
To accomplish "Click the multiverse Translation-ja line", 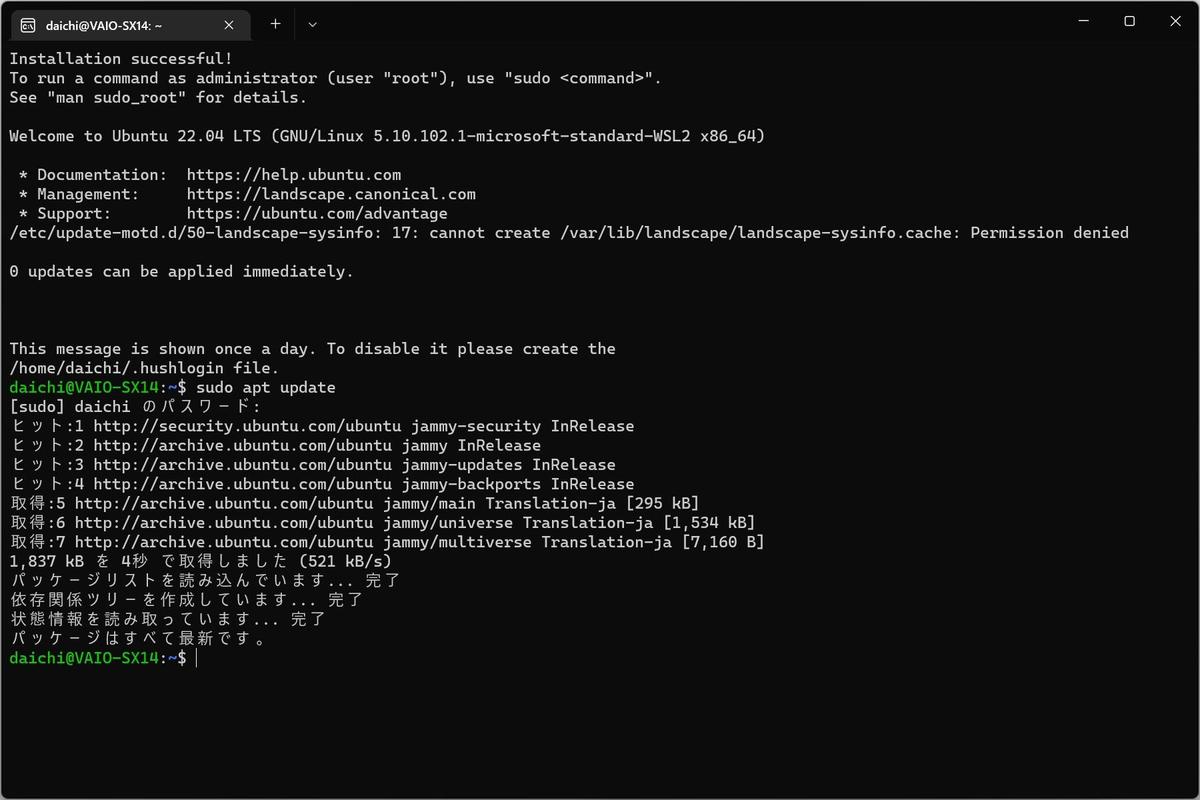I will (387, 542).
